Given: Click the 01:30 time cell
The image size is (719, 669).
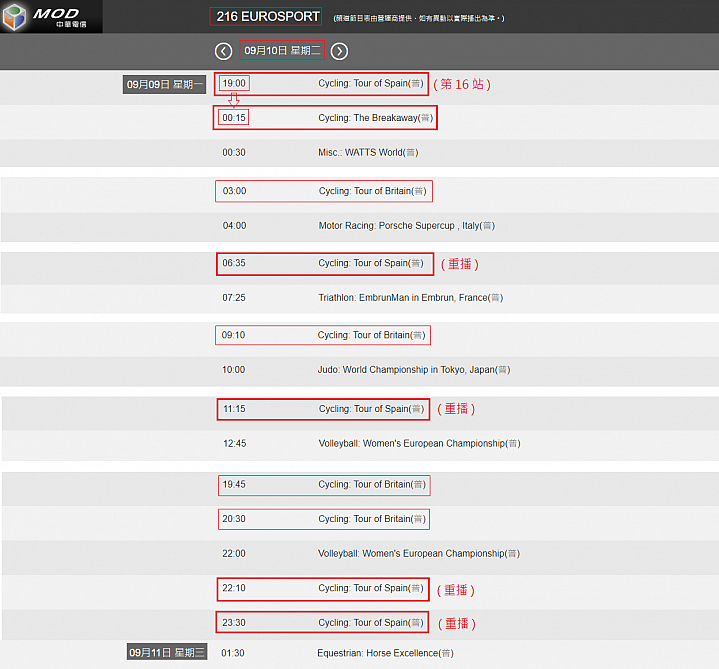Looking at the screenshot, I should coord(233,653).
